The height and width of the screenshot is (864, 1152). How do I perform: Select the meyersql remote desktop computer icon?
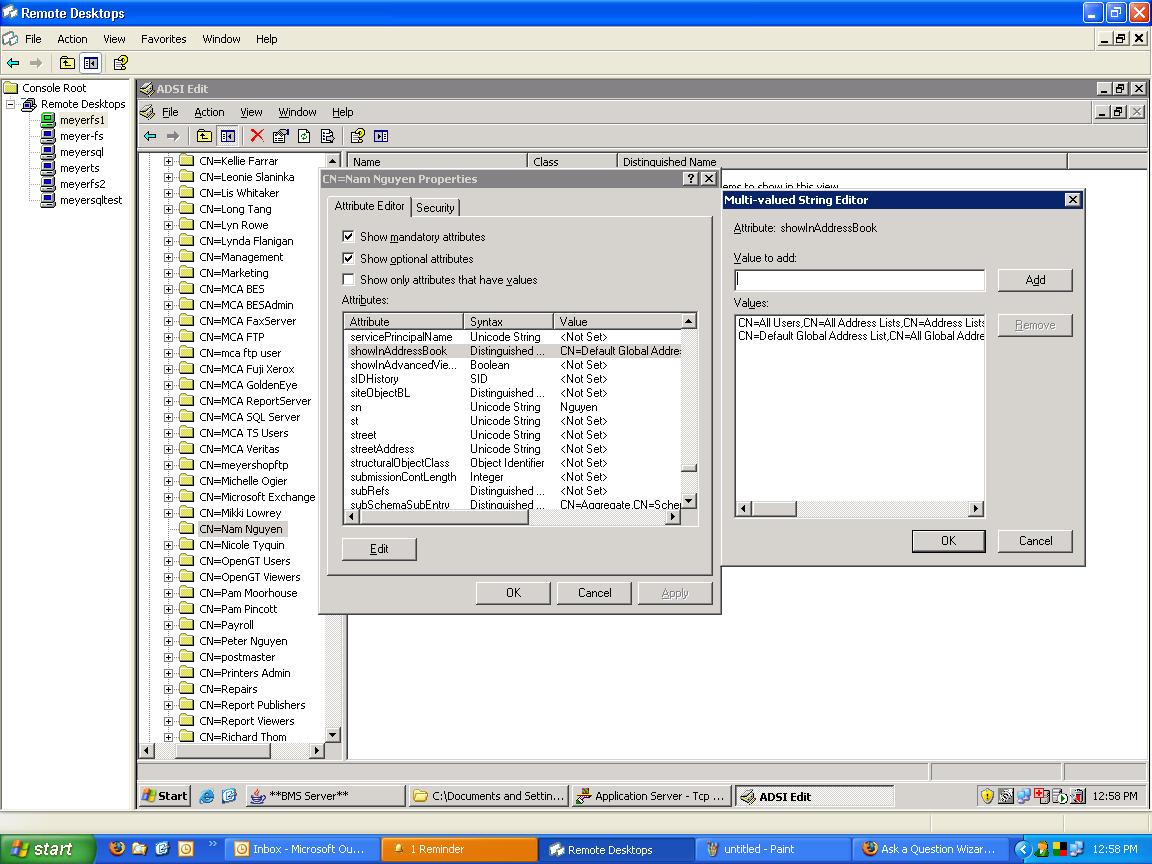(47, 152)
